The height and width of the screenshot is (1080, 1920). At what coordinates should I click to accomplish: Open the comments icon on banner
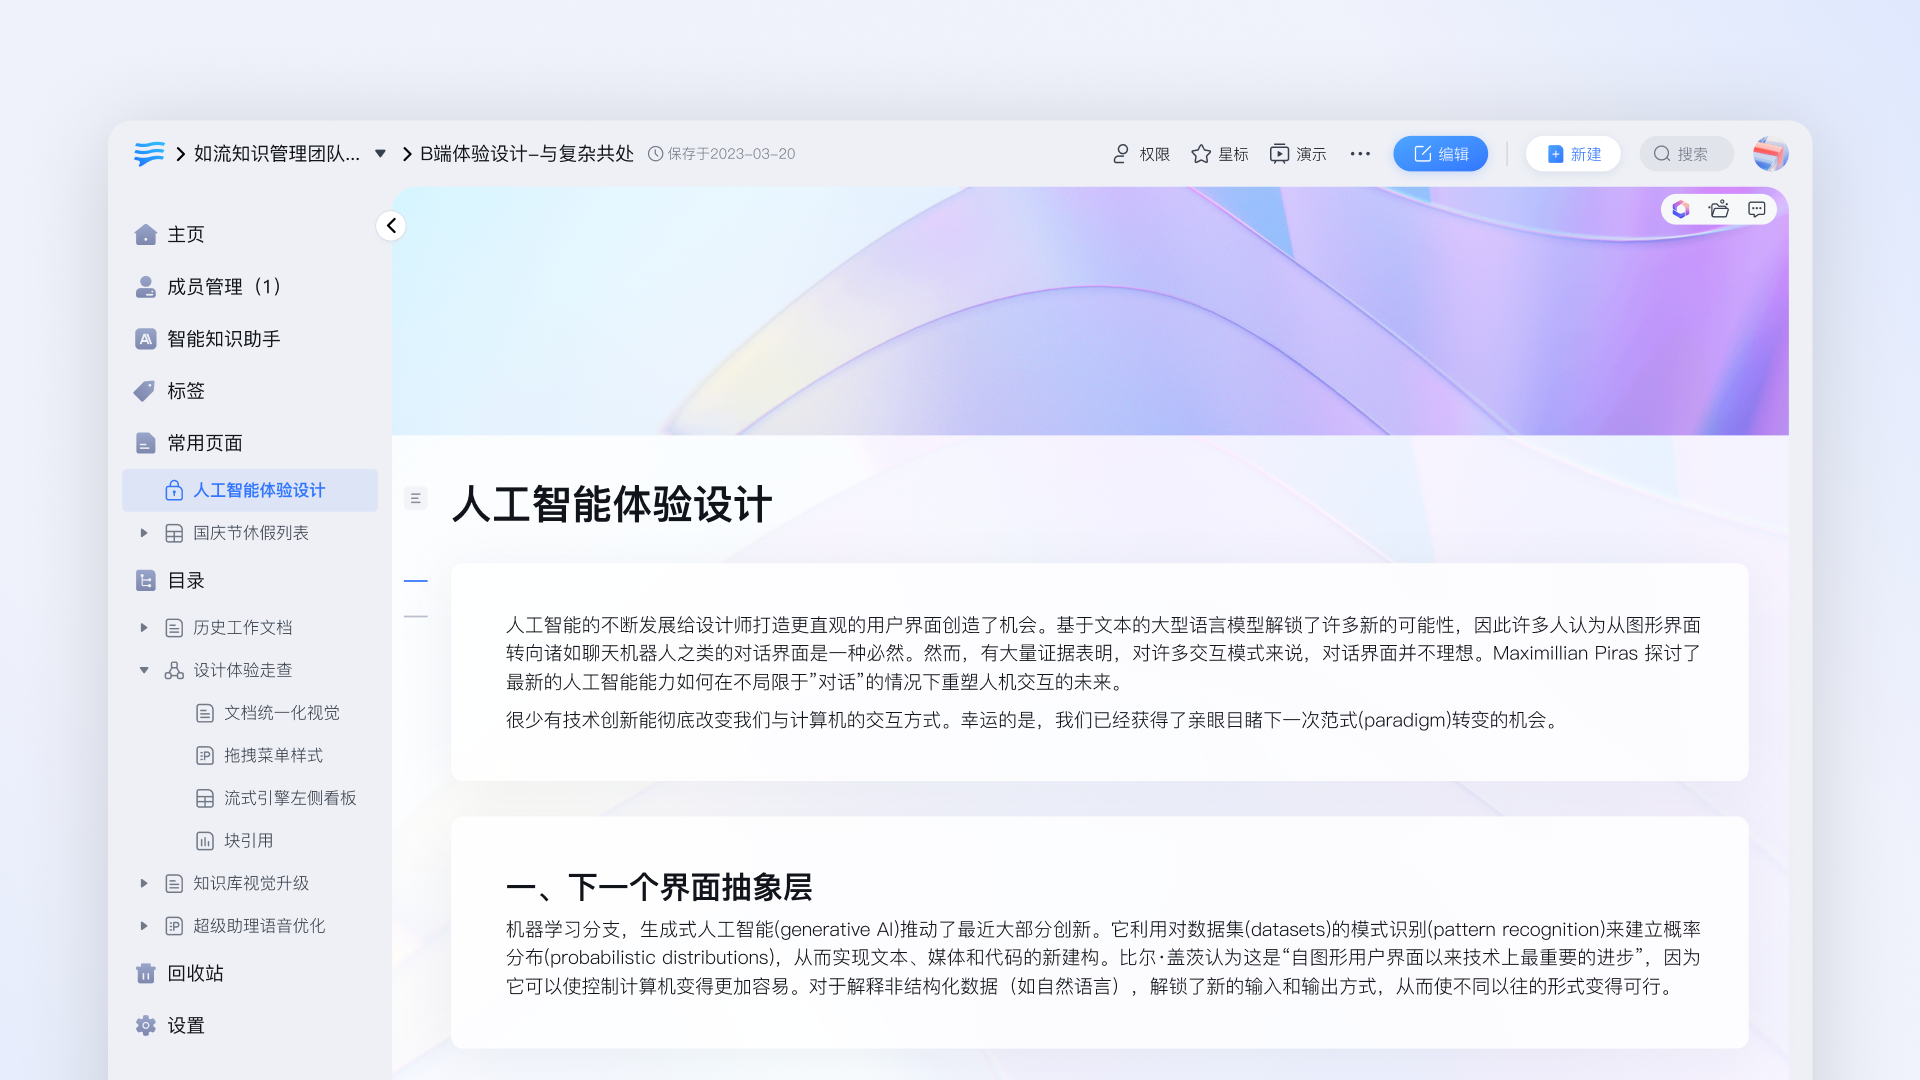tap(1757, 209)
